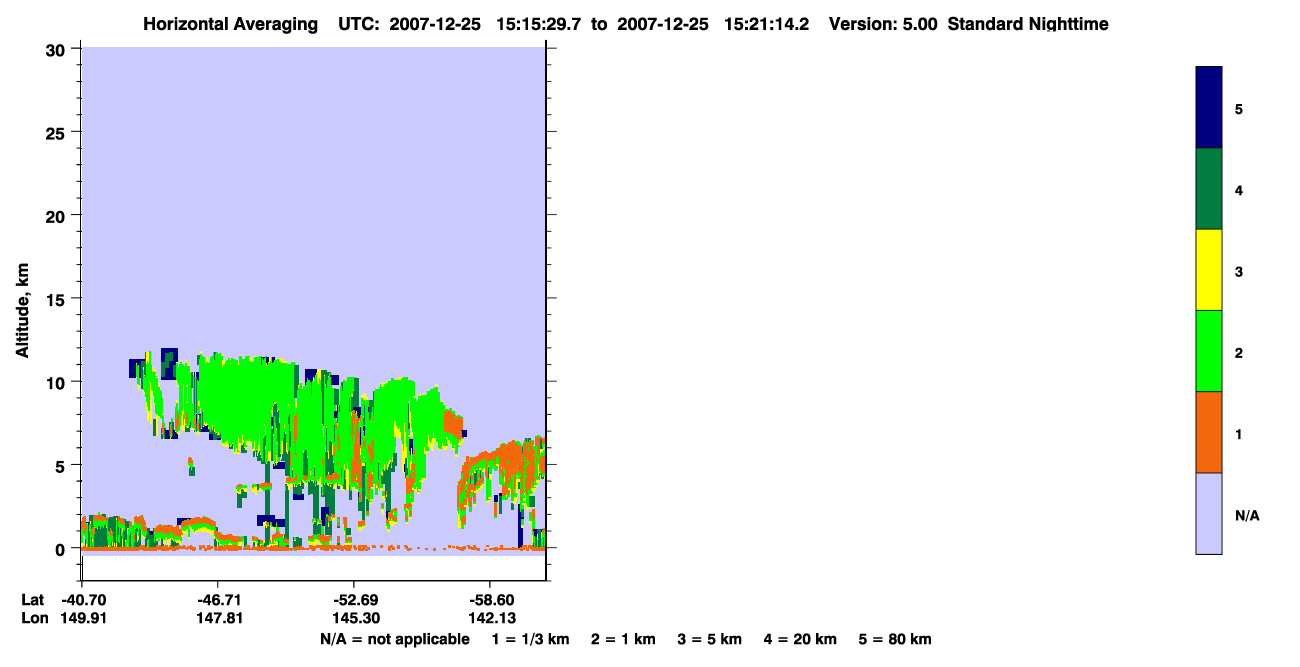Viewport: 1300px width, 667px height.
Task: Click the 15 altitude tick label
Action: point(58,299)
